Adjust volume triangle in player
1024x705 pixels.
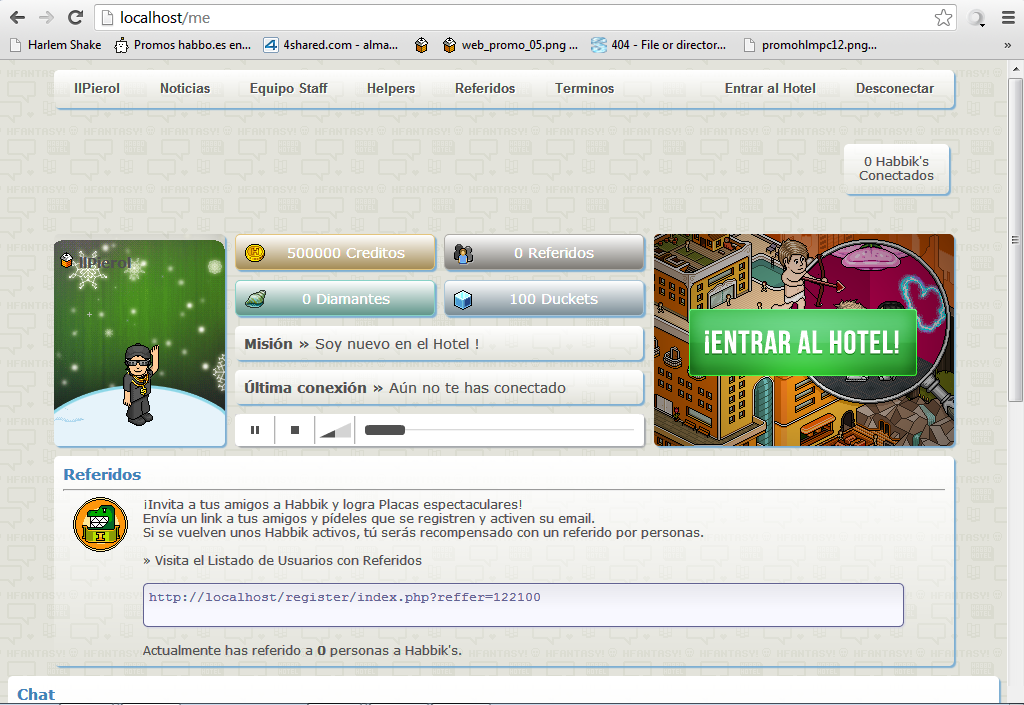[x=336, y=431]
